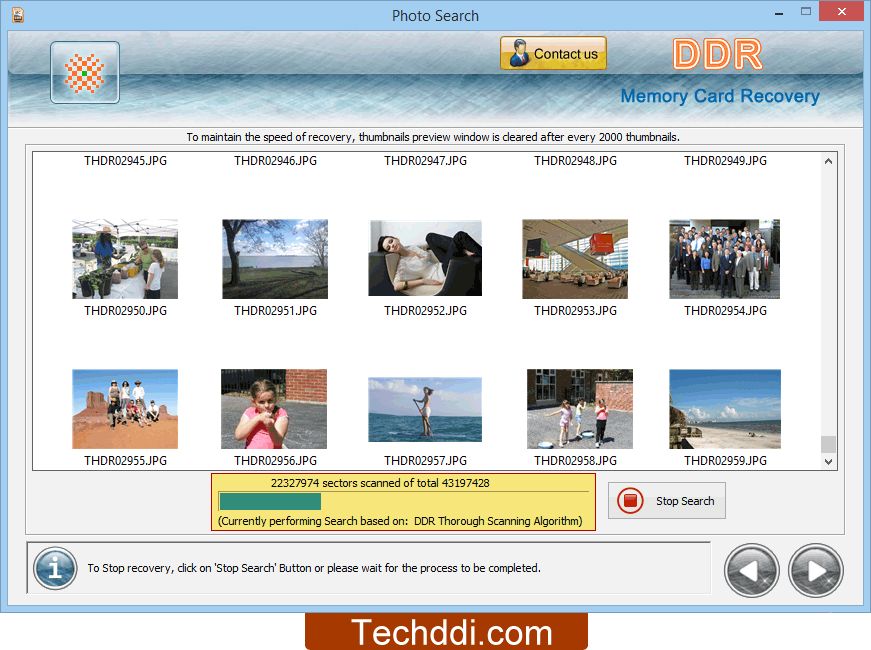Screen dimensions: 871x650
Task: Click the Stop Search button
Action: [667, 501]
